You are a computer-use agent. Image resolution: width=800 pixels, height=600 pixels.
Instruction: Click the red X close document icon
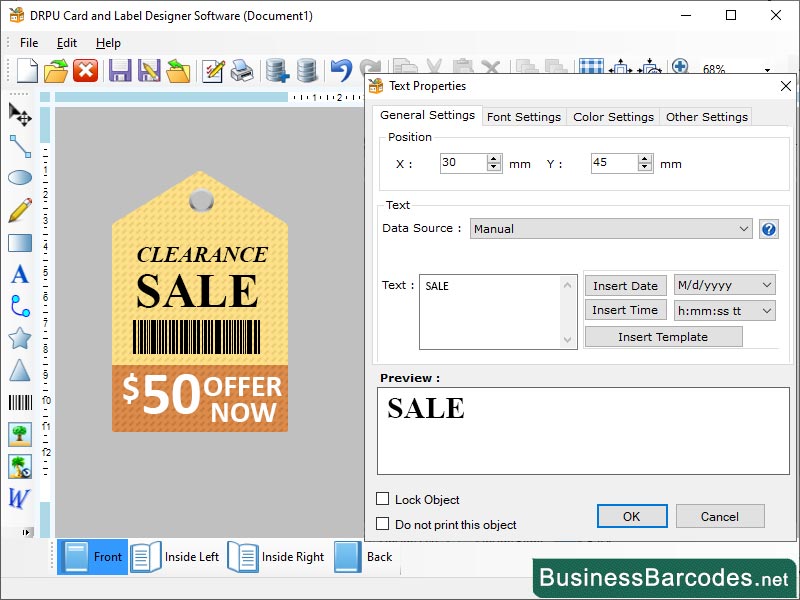85,70
